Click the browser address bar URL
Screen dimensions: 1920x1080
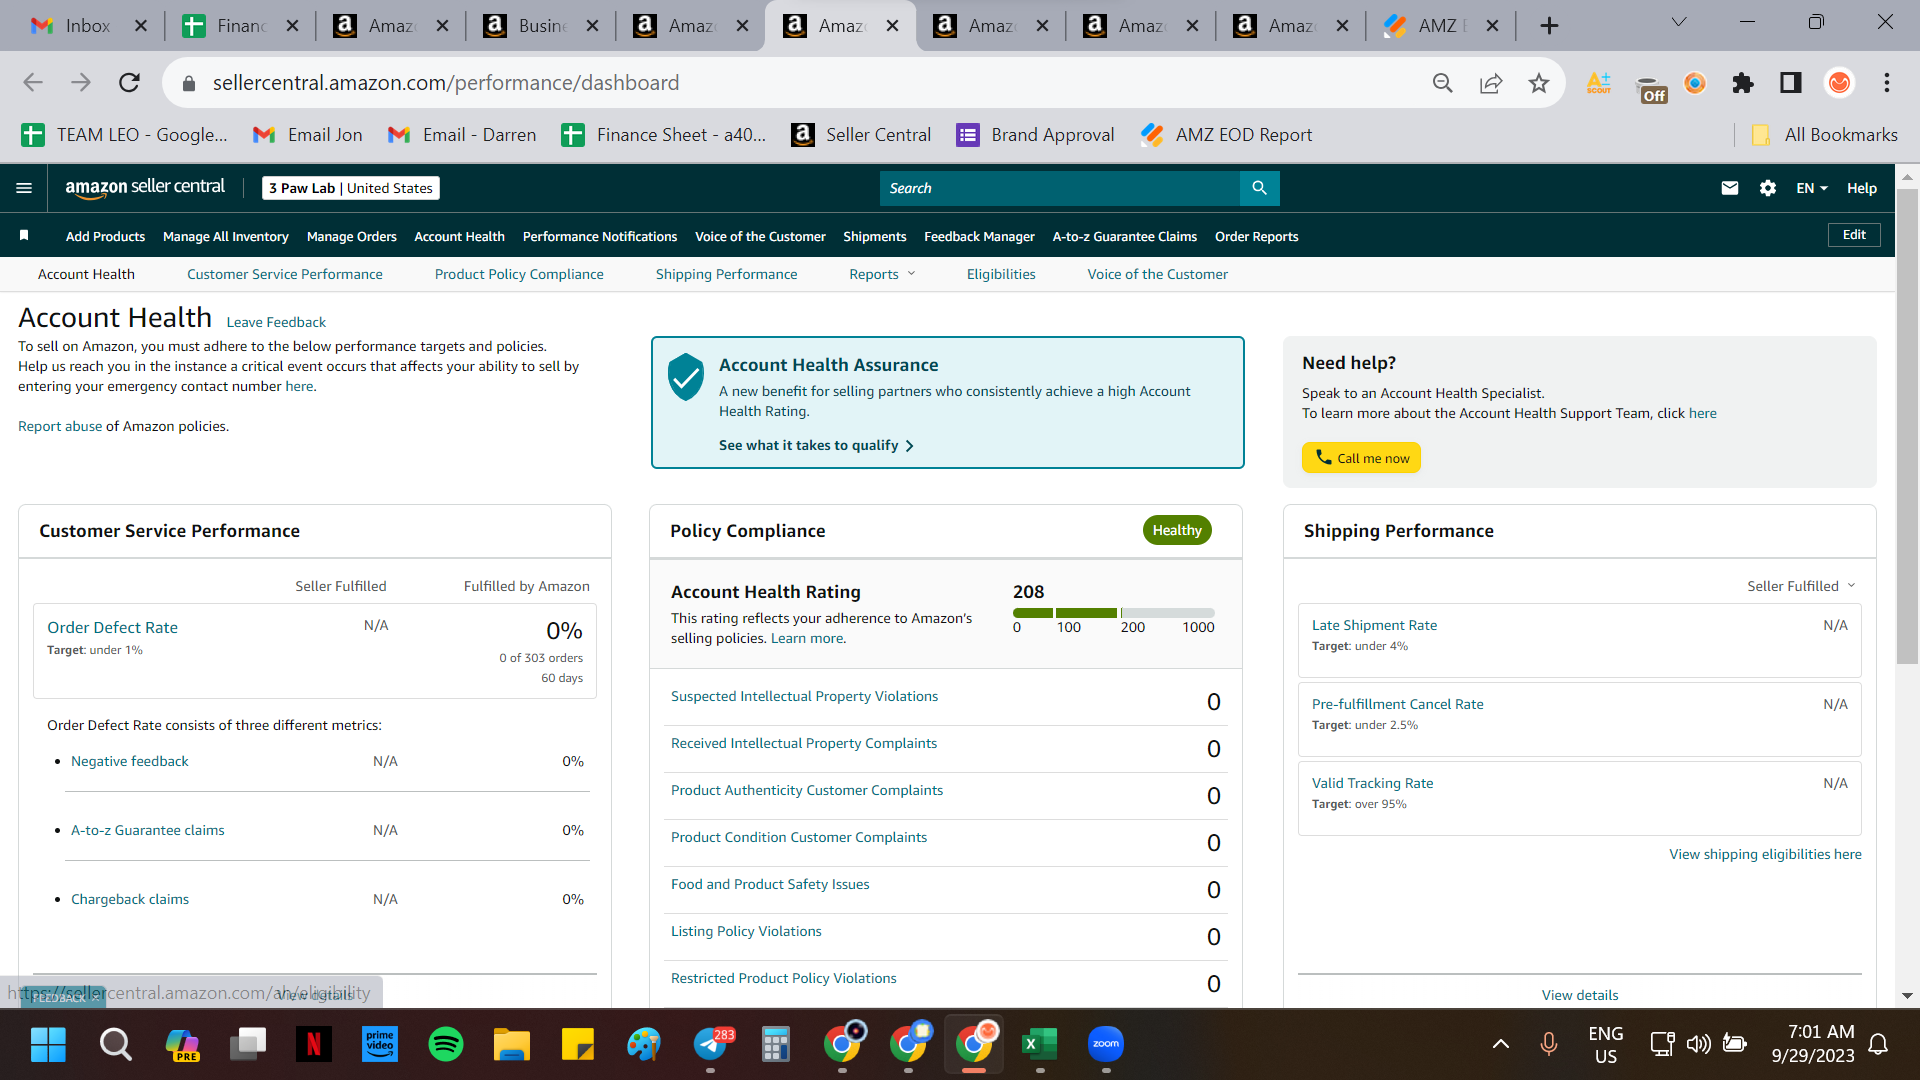446,83
